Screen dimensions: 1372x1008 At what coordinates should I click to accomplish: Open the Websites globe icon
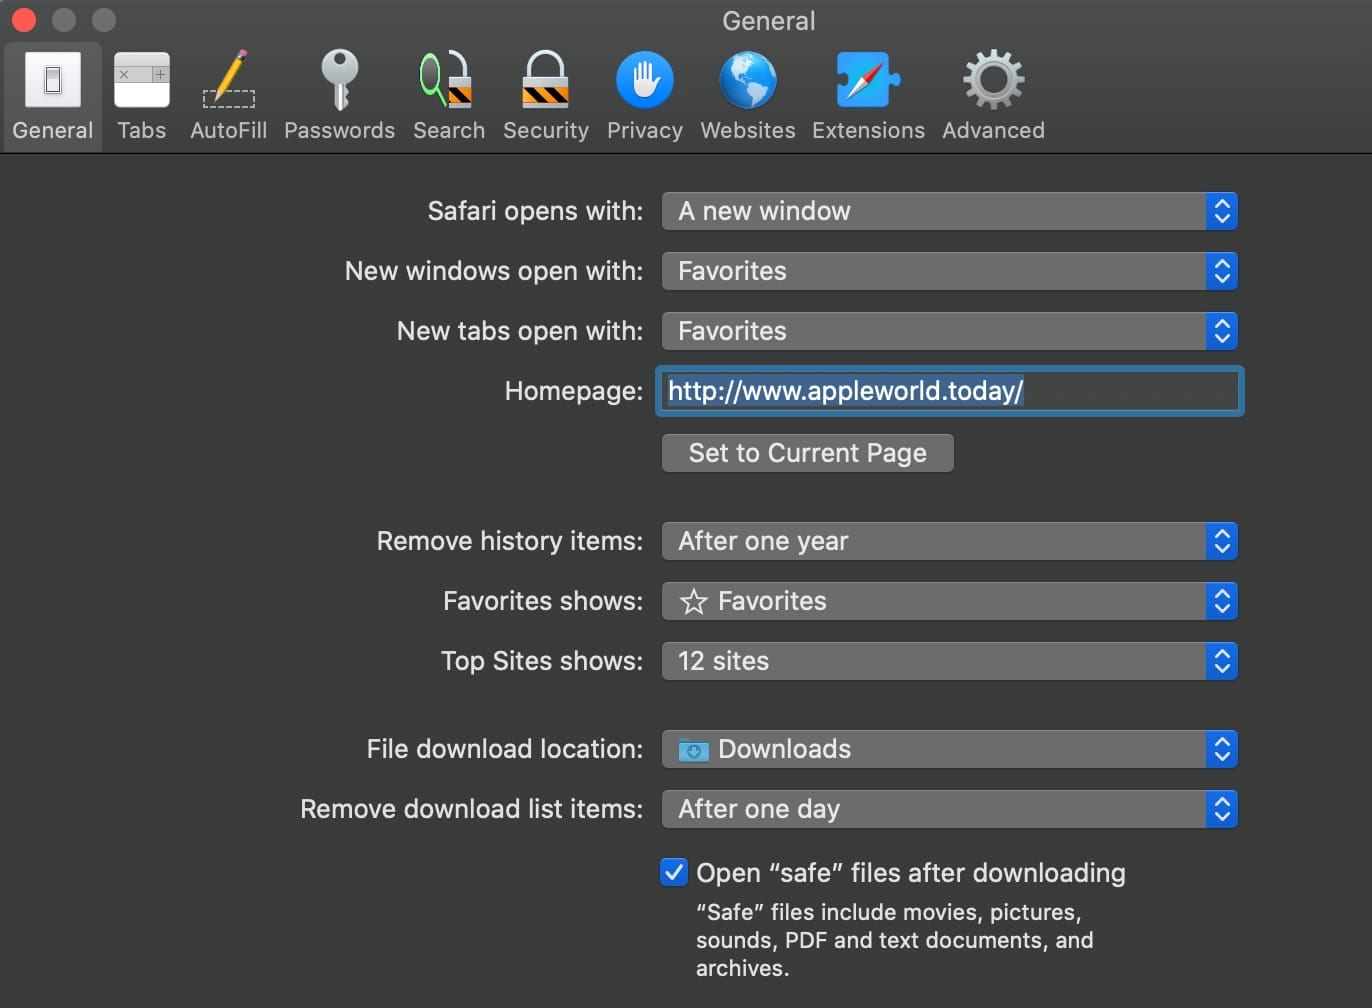(x=747, y=82)
